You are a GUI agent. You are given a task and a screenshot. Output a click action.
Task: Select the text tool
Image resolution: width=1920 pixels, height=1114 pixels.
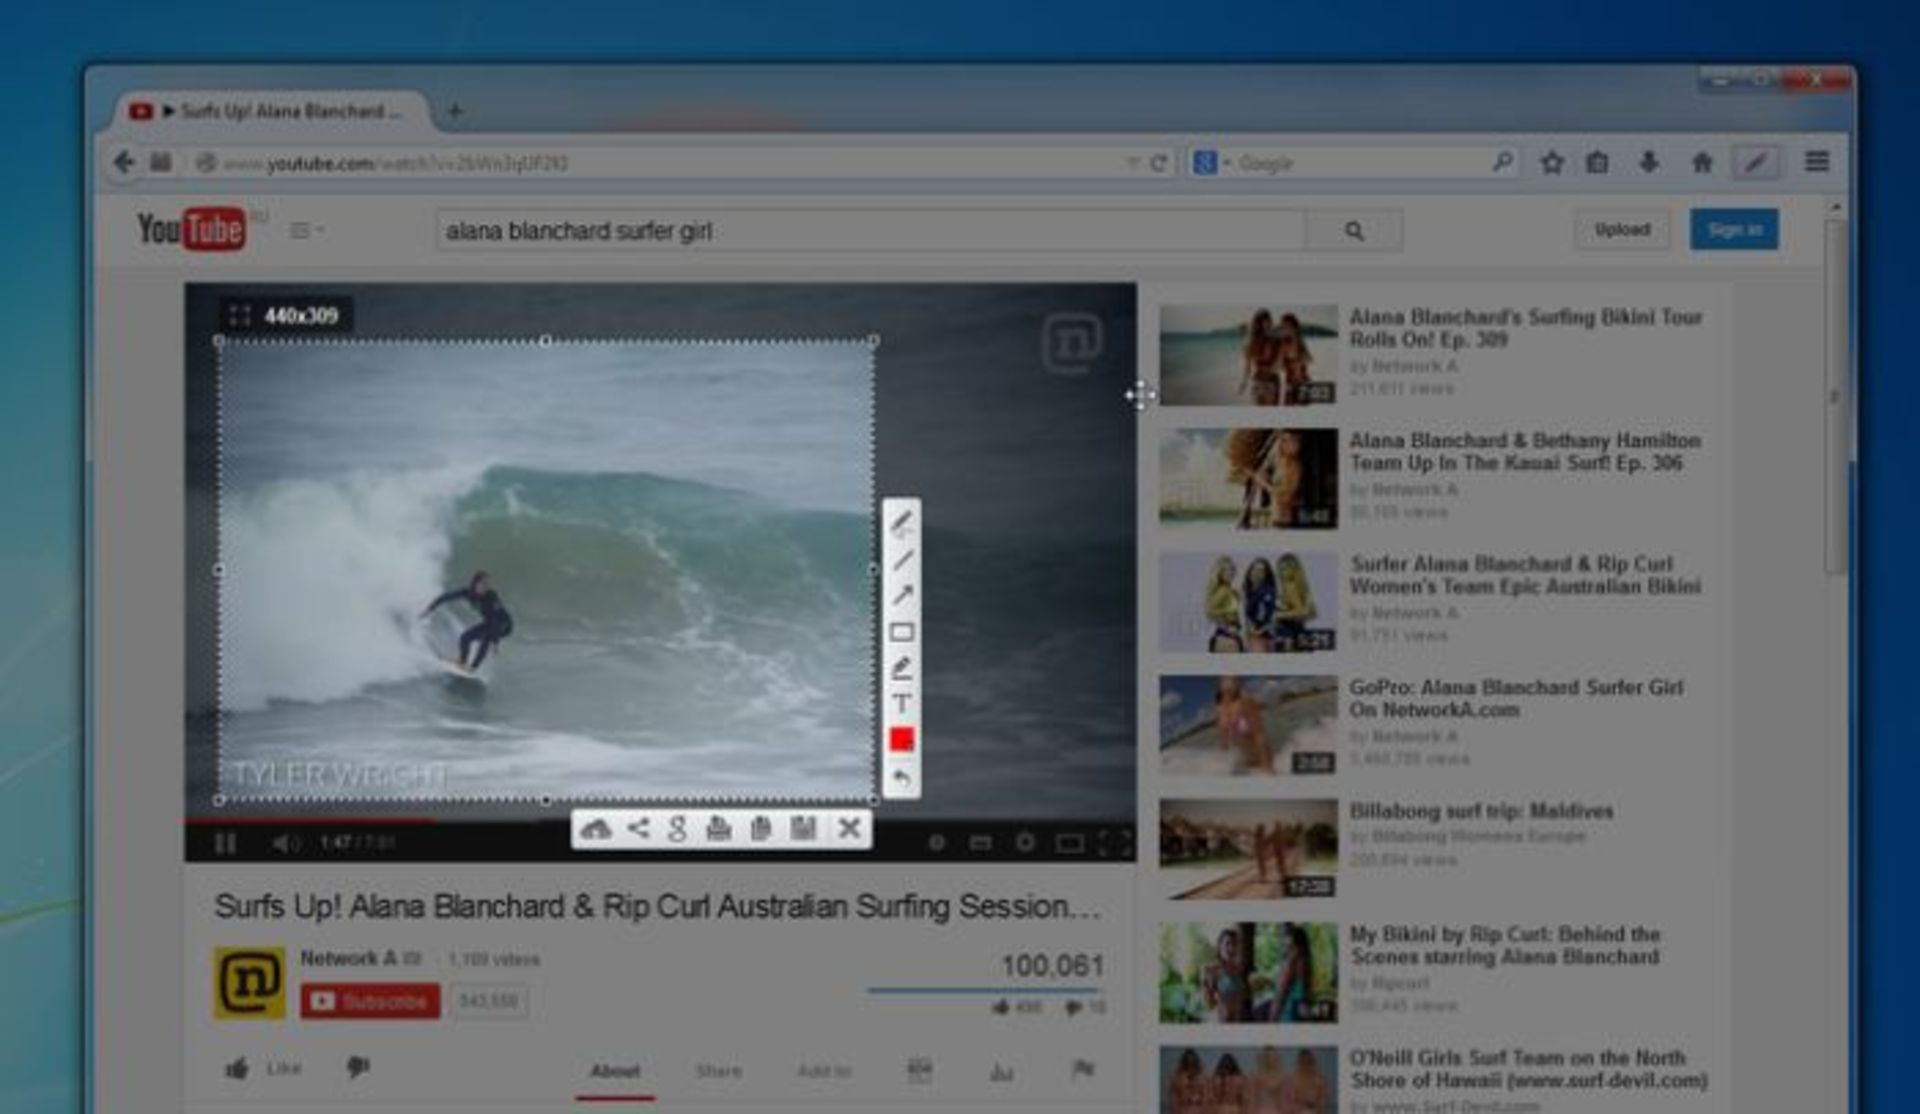coord(902,703)
